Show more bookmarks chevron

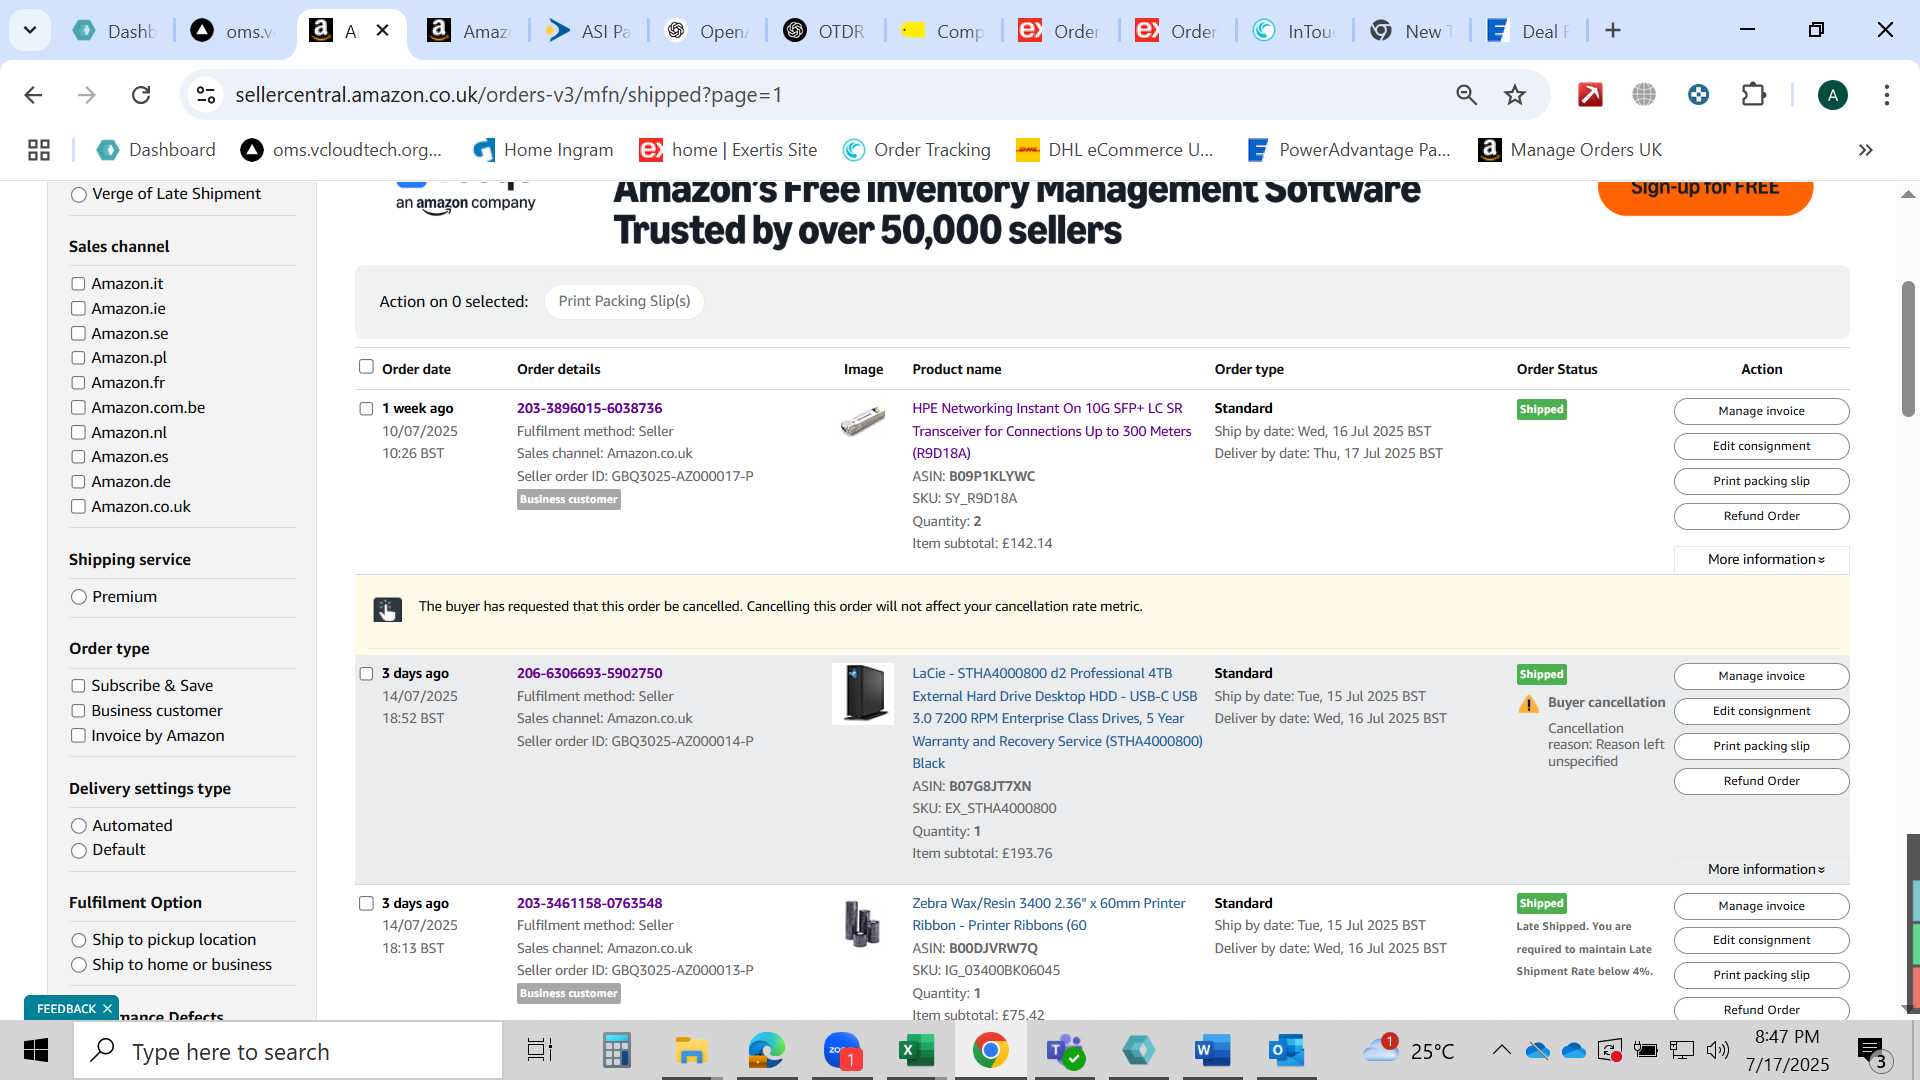tap(1865, 150)
